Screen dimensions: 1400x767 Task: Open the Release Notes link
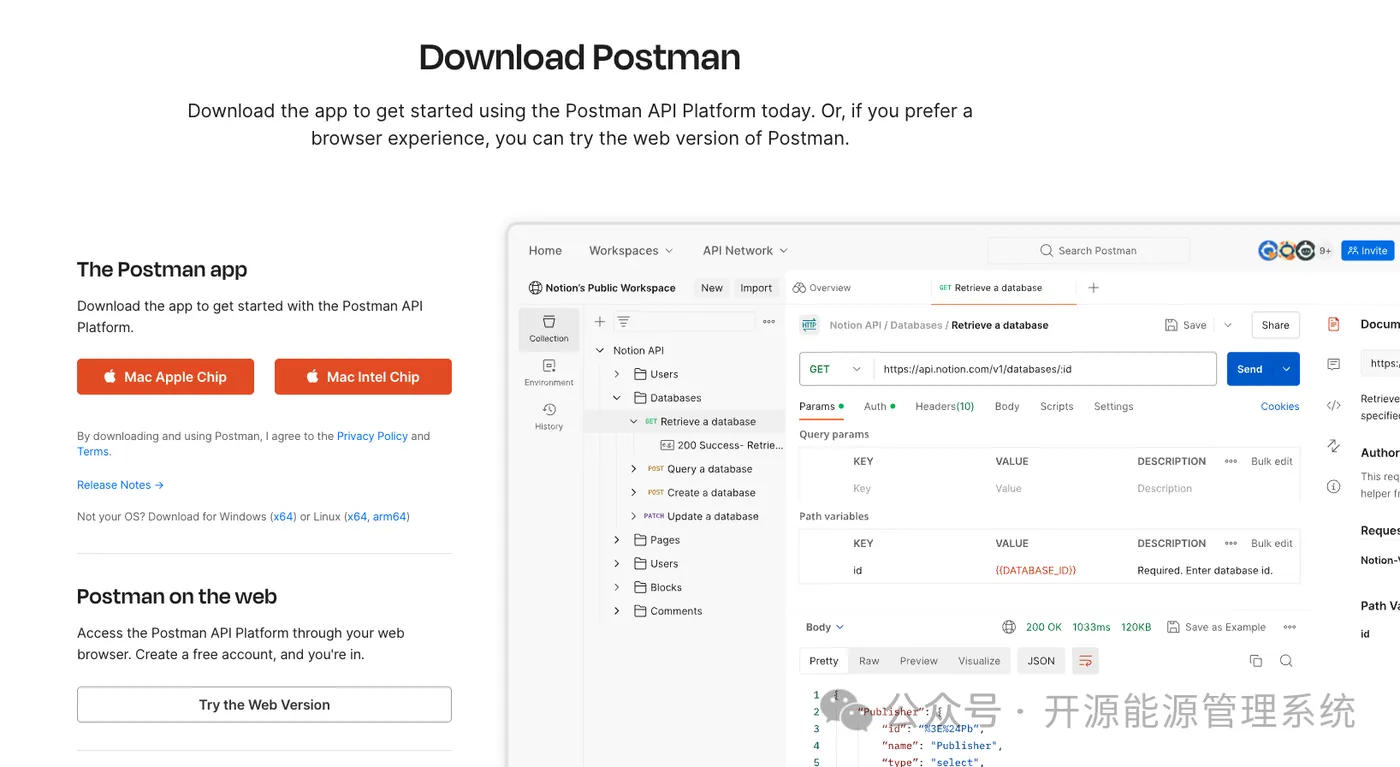[x=120, y=485]
